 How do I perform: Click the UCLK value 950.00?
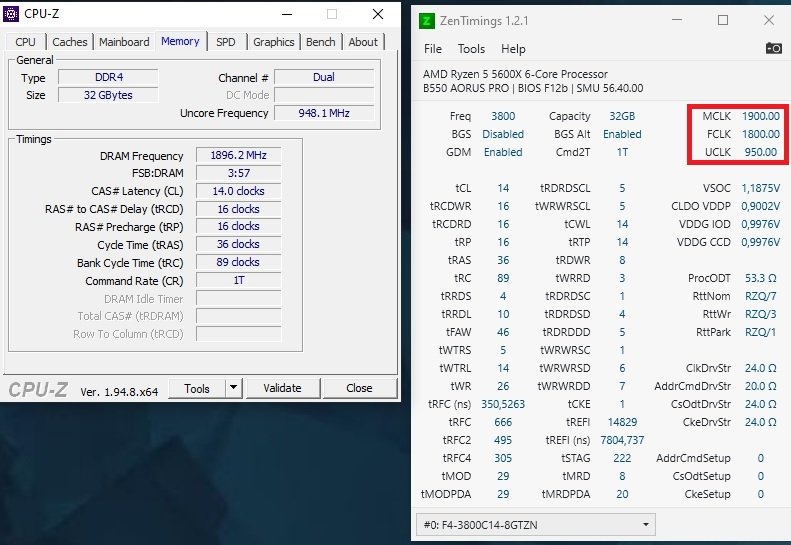(x=760, y=152)
